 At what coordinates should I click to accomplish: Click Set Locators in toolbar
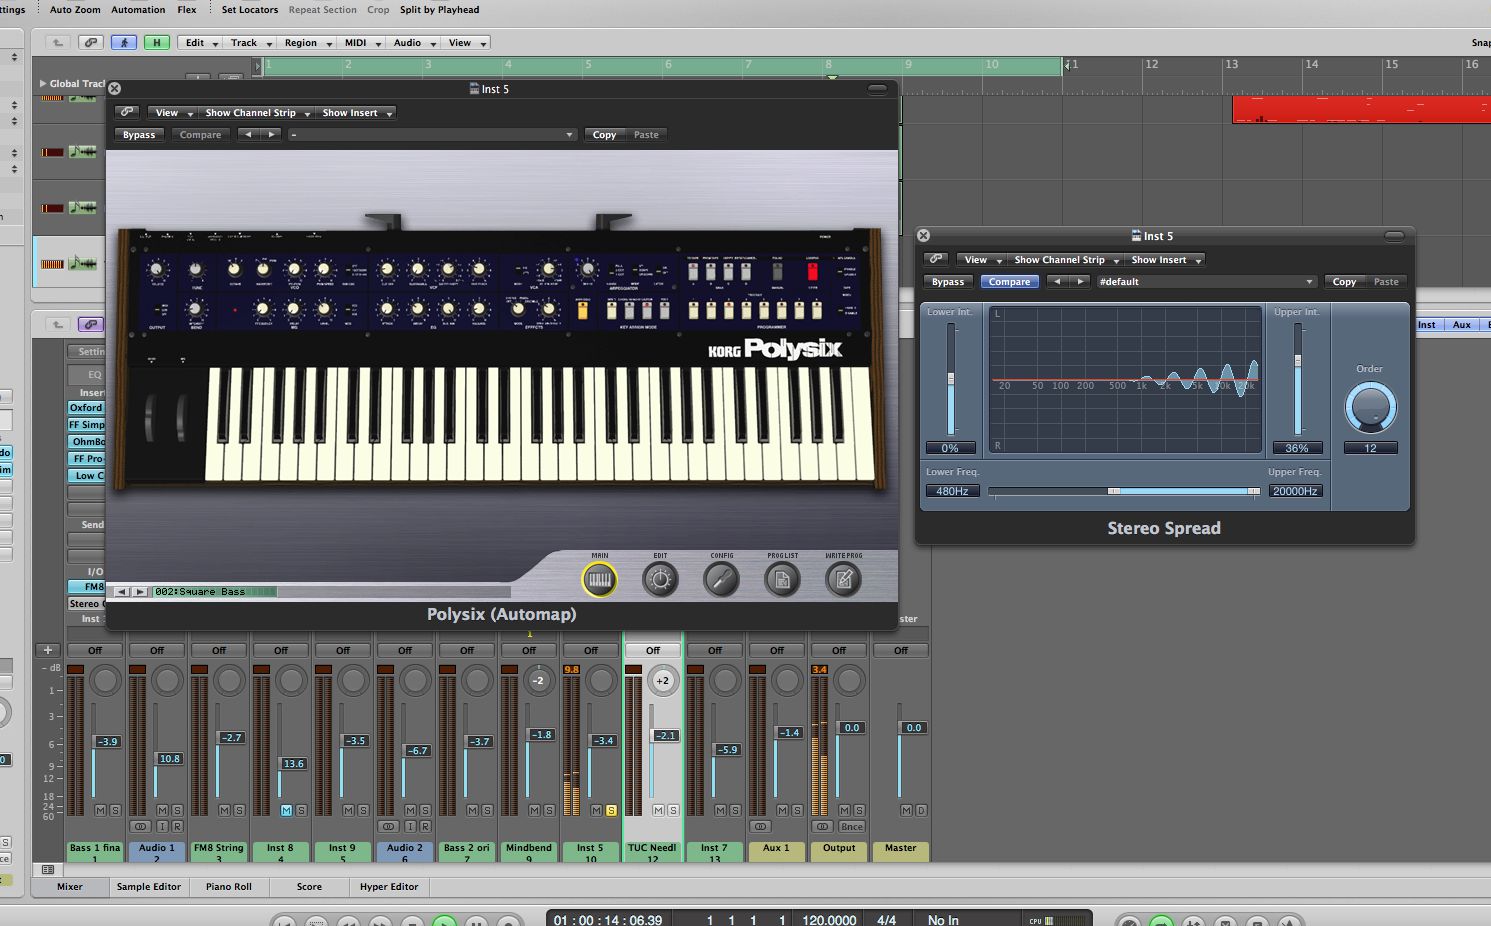(249, 10)
